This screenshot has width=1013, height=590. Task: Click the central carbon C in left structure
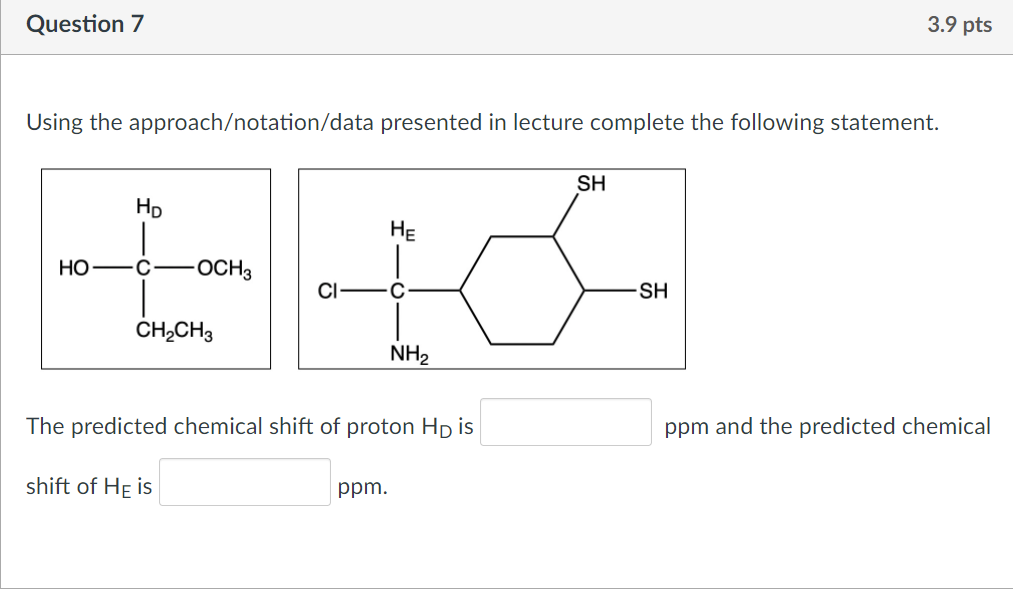pos(144,268)
